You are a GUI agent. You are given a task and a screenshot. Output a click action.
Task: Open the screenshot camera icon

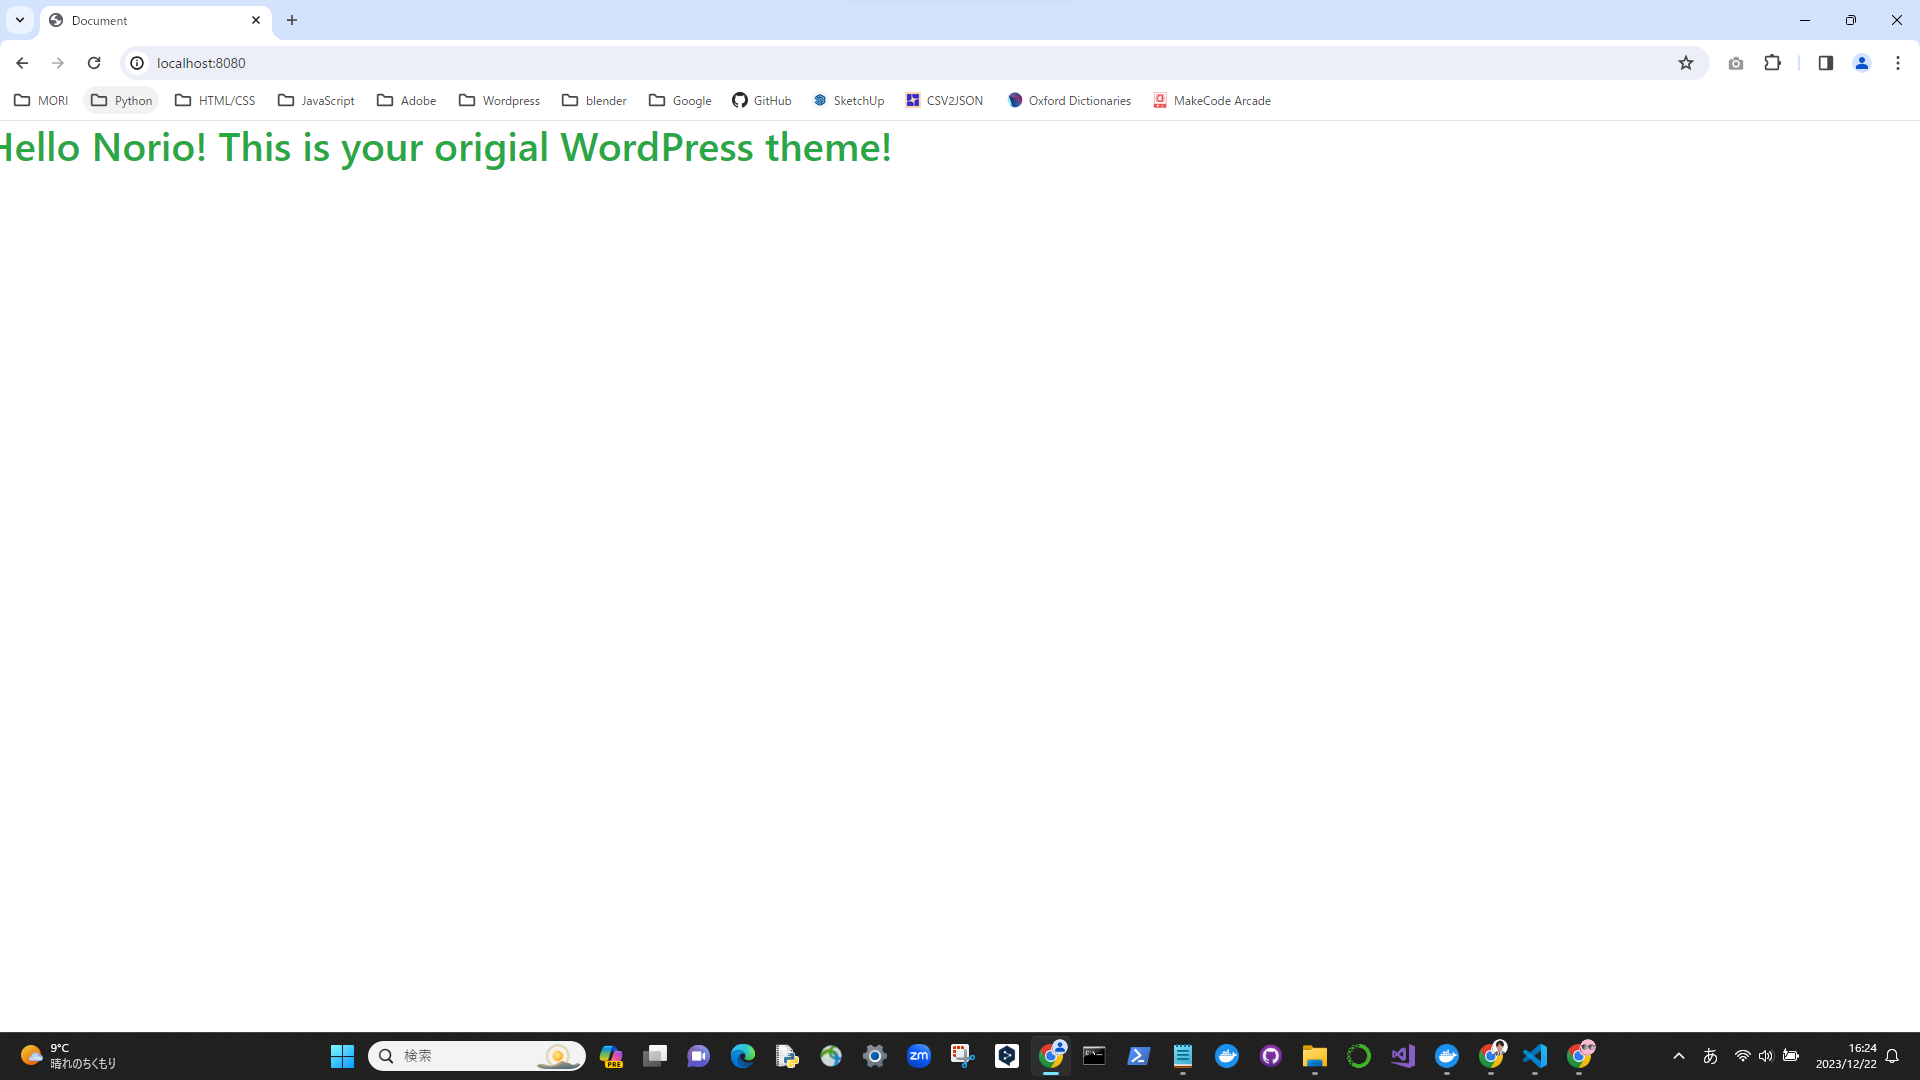pos(1735,63)
